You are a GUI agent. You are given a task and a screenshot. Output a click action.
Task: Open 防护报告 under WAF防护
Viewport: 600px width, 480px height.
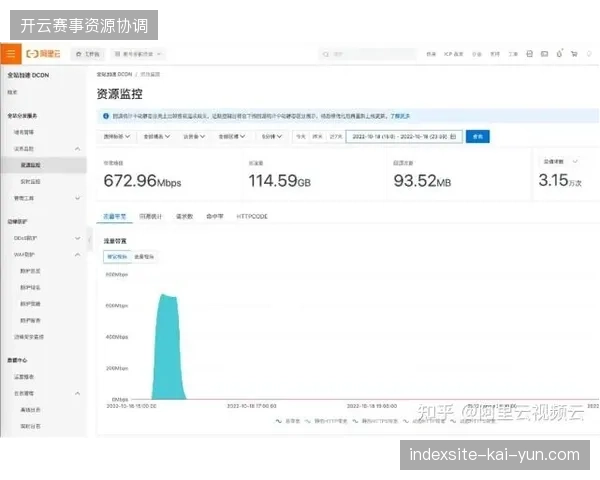[30, 320]
